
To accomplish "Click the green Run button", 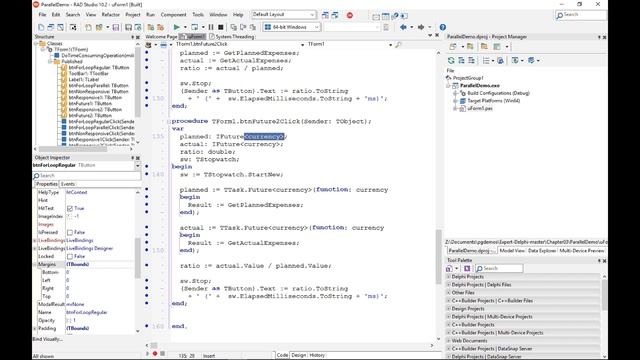I will [176, 27].
